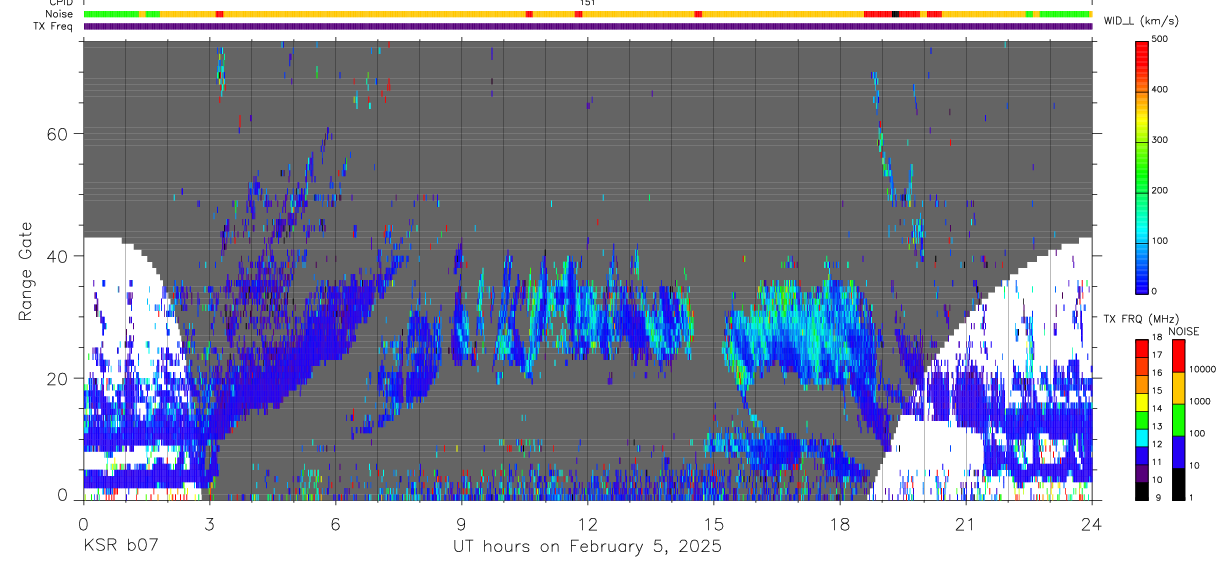Click the x-axis tick label '18'
This screenshot has width=1228, height=567.
pos(839,525)
